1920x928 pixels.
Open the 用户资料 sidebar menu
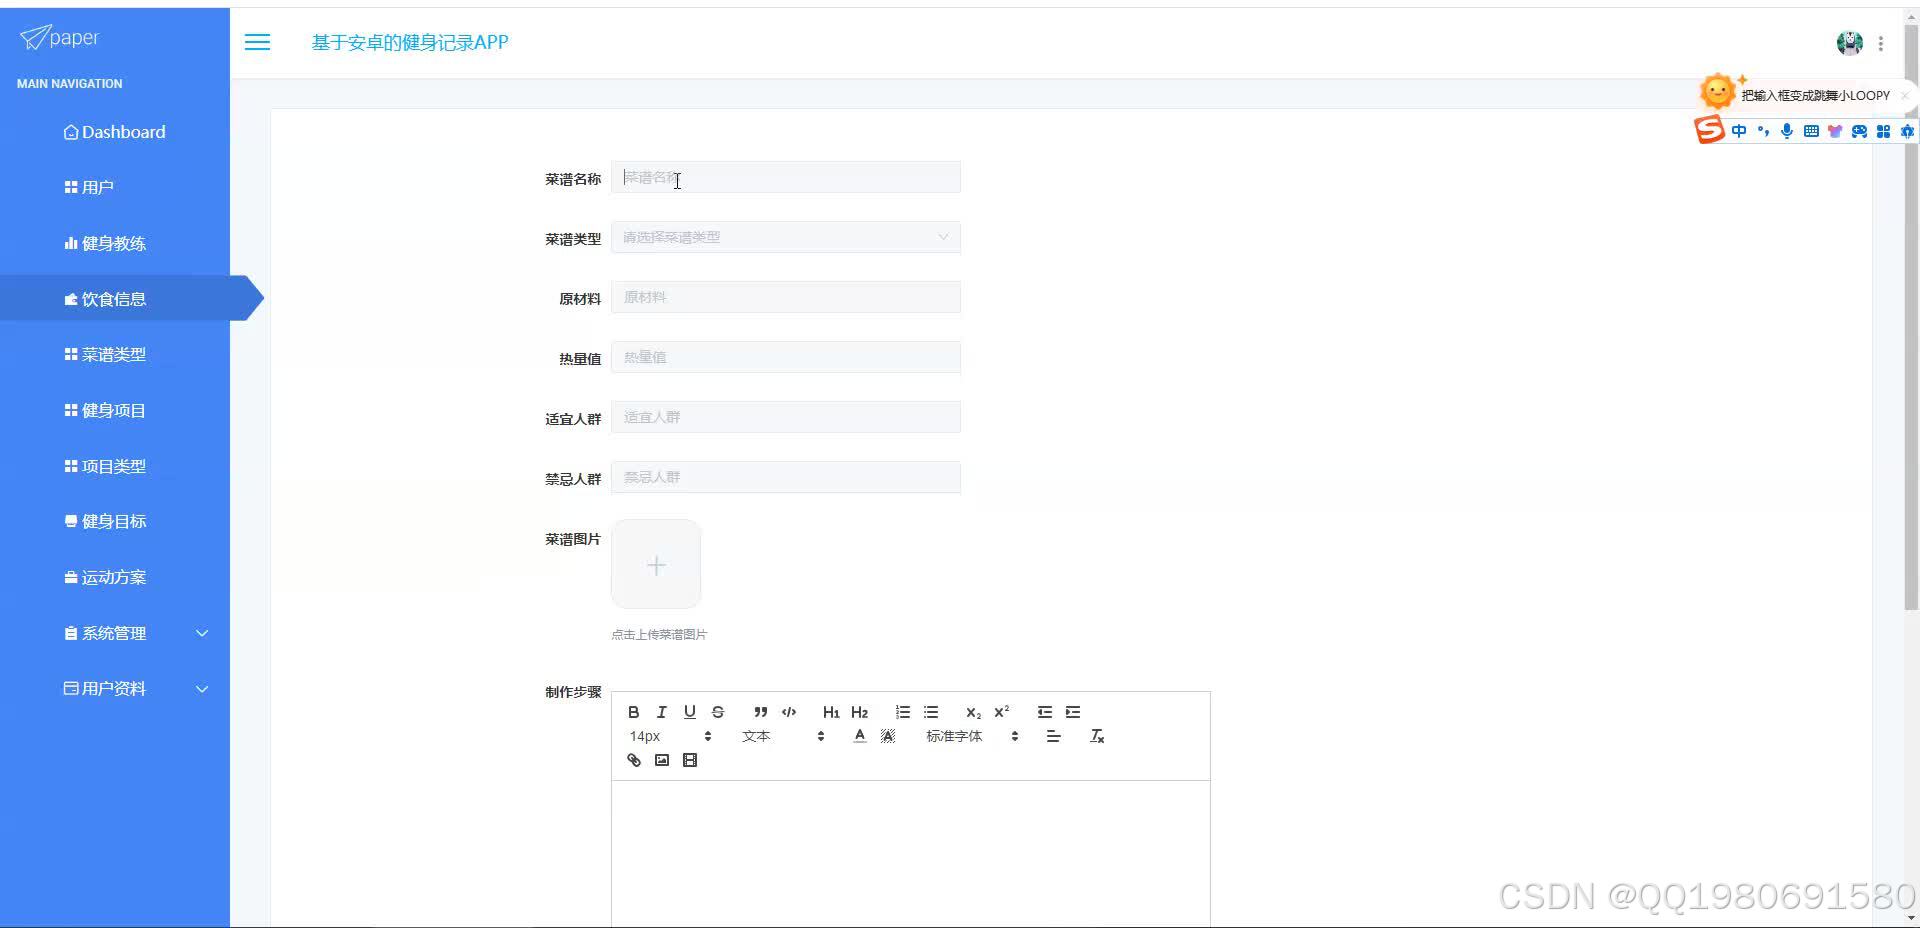point(115,688)
